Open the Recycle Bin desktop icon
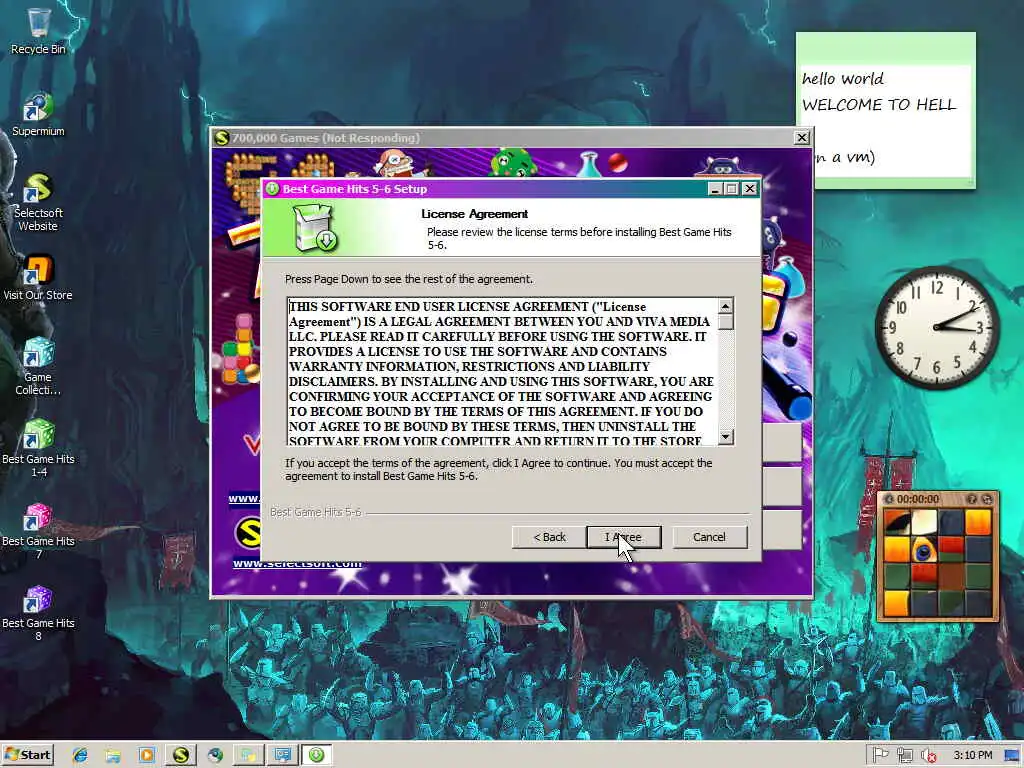 pos(39,31)
